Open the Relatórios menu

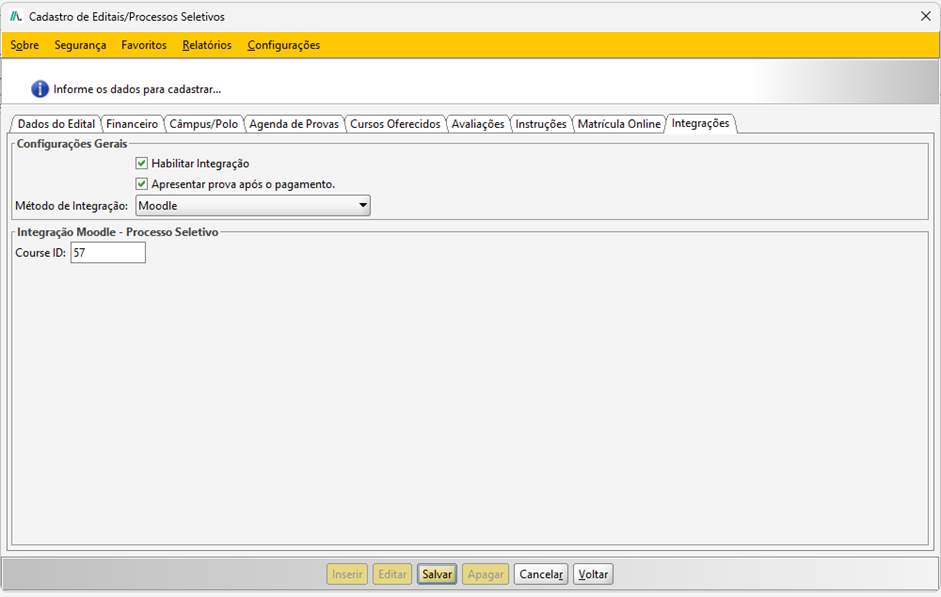tap(207, 45)
